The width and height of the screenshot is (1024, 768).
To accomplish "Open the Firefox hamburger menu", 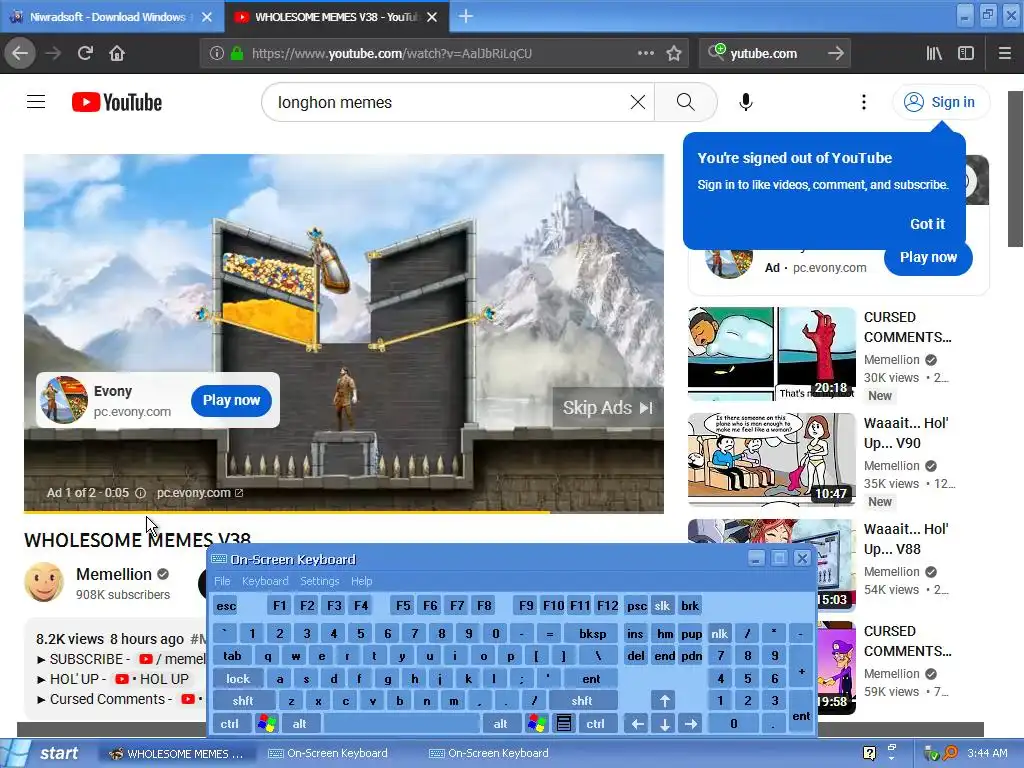I will [1004, 54].
